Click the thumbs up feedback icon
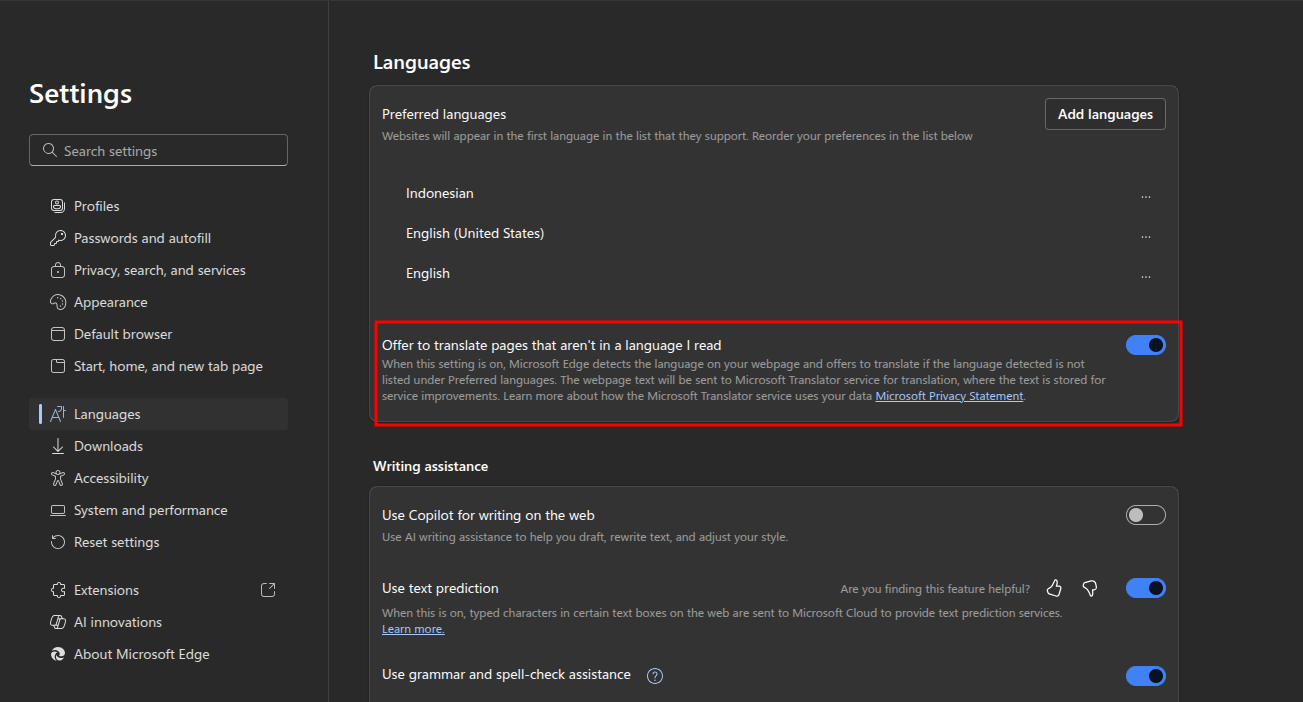 (x=1054, y=588)
